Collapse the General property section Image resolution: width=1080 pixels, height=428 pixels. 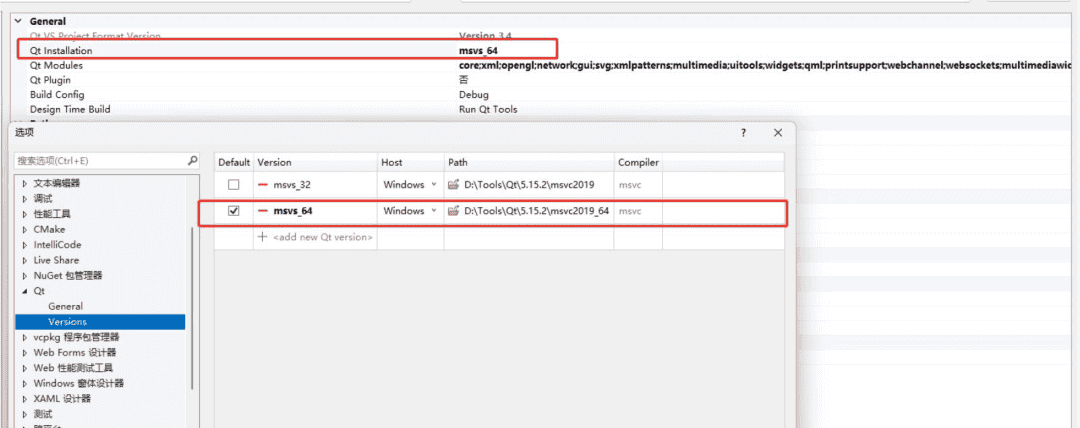pyautogui.click(x=17, y=21)
